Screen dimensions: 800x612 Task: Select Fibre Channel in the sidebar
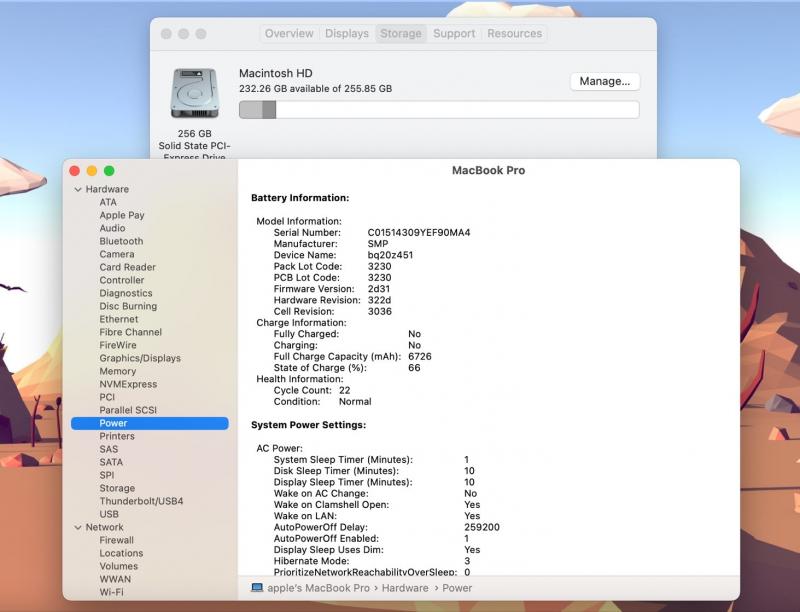(131, 332)
